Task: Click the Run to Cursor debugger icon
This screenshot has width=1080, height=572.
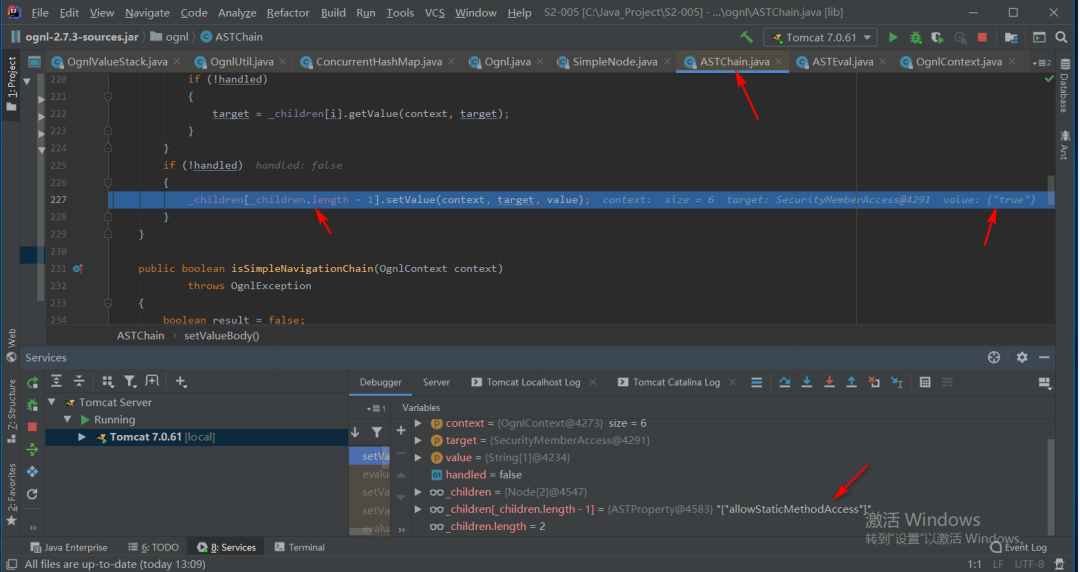Action: pyautogui.click(x=897, y=382)
